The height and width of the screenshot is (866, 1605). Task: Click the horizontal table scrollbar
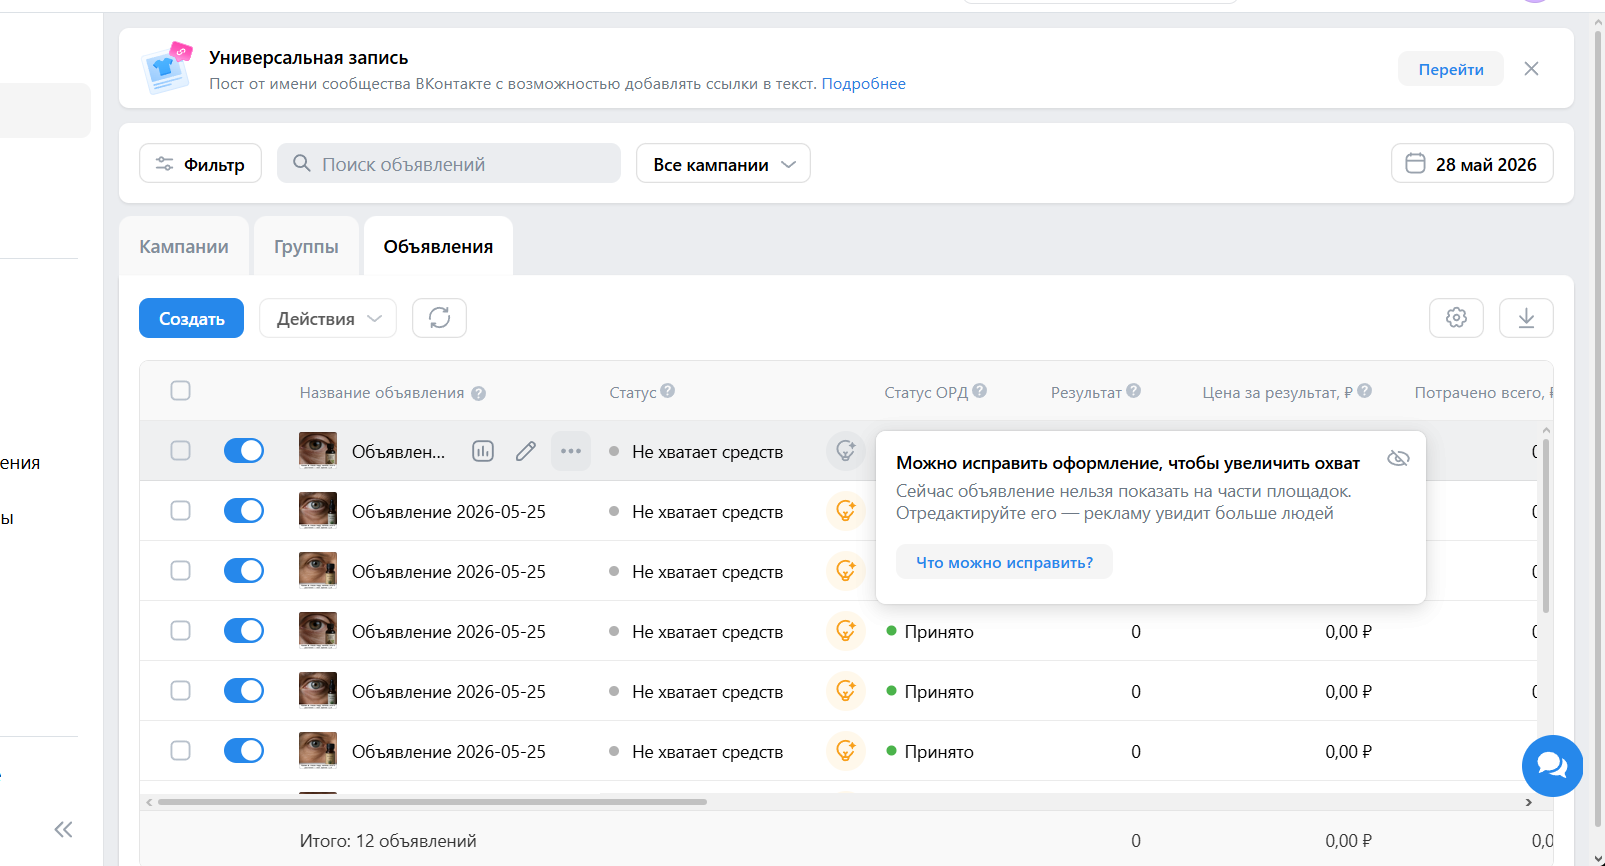432,802
